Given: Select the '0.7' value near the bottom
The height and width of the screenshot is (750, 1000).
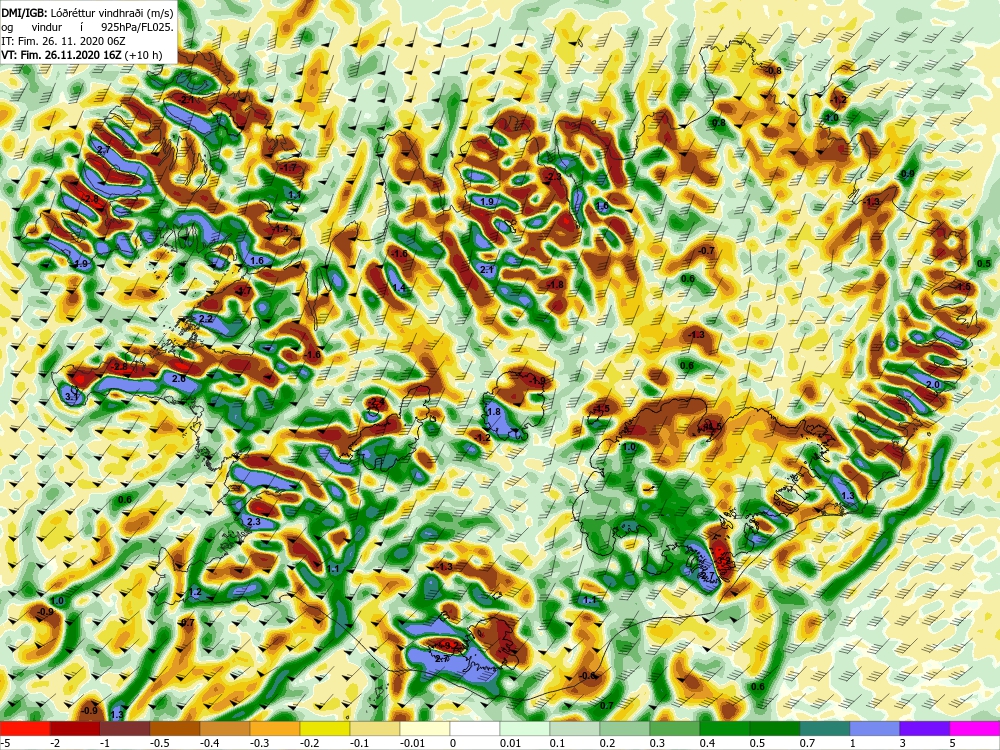Looking at the screenshot, I should coord(607,705).
